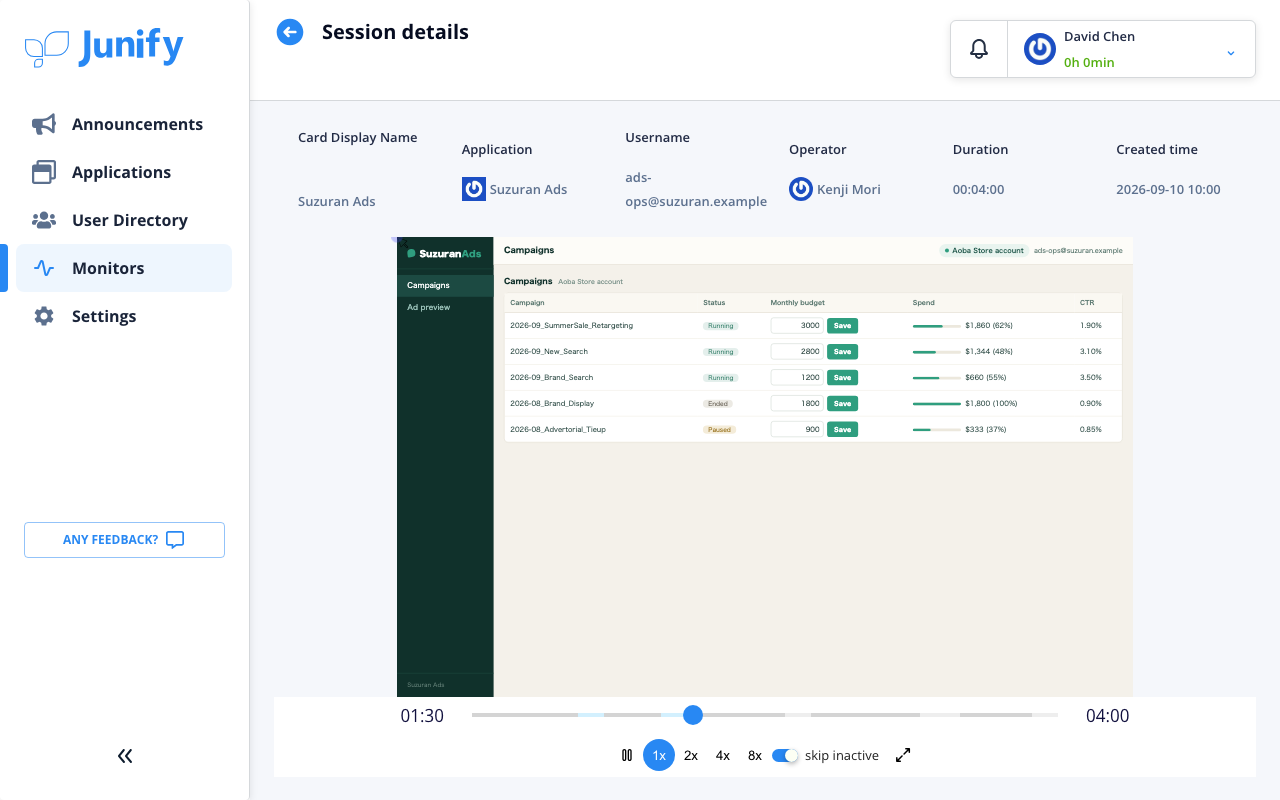The image size is (1280, 800).
Task: Open the Monitors menu item
Action: (124, 268)
